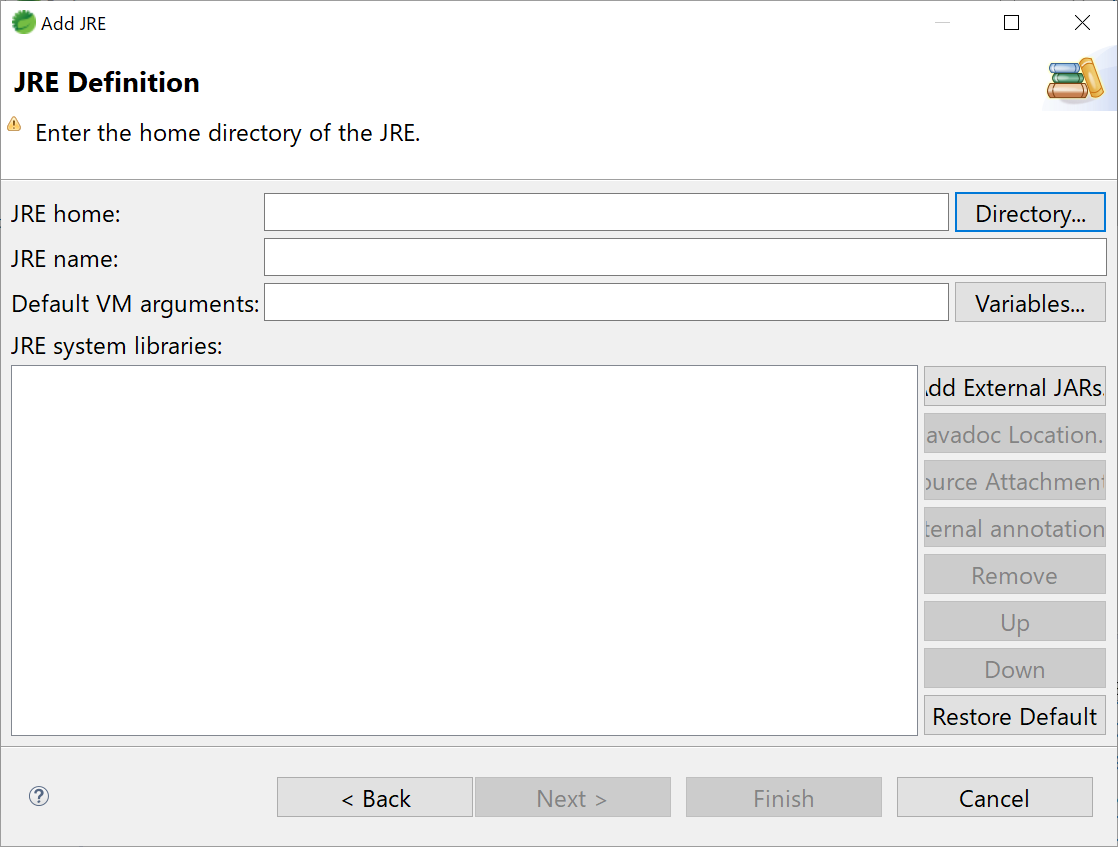
Task: Click the Down button
Action: [1015, 669]
